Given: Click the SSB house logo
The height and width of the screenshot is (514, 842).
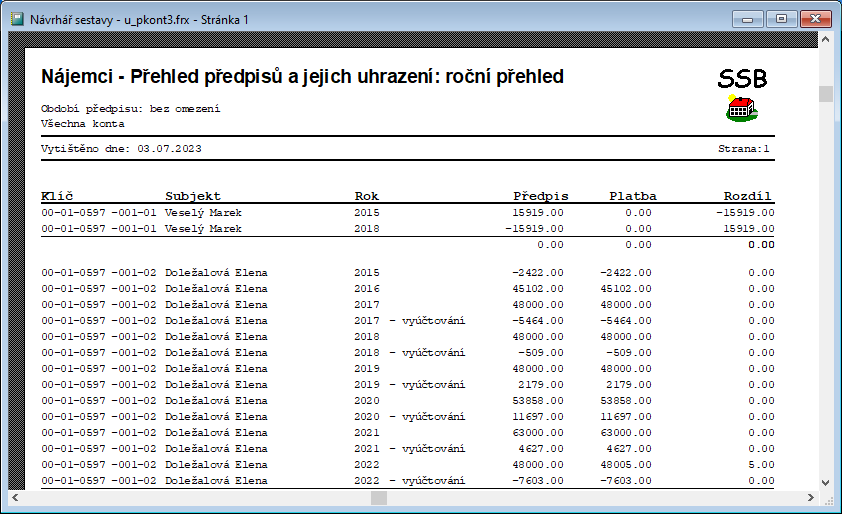Looking at the screenshot, I should point(741,108).
